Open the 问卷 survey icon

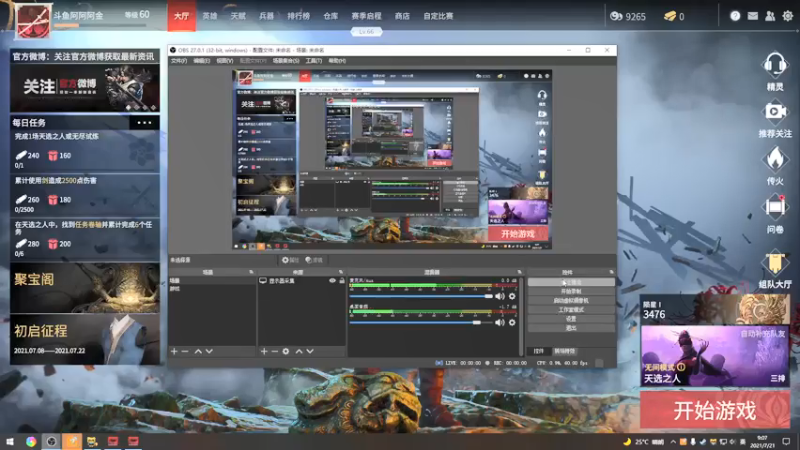(774, 207)
